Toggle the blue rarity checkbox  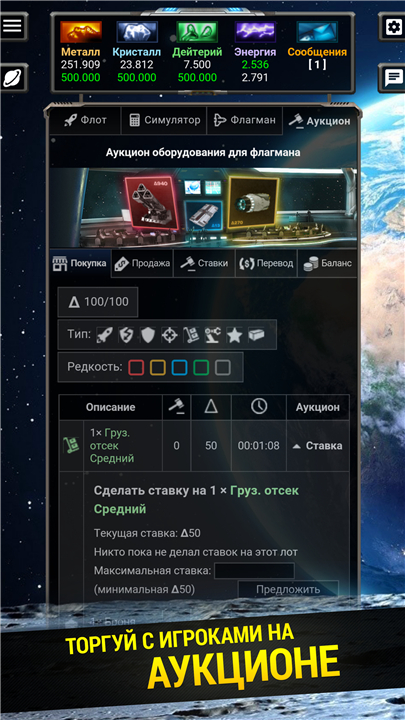tap(180, 367)
